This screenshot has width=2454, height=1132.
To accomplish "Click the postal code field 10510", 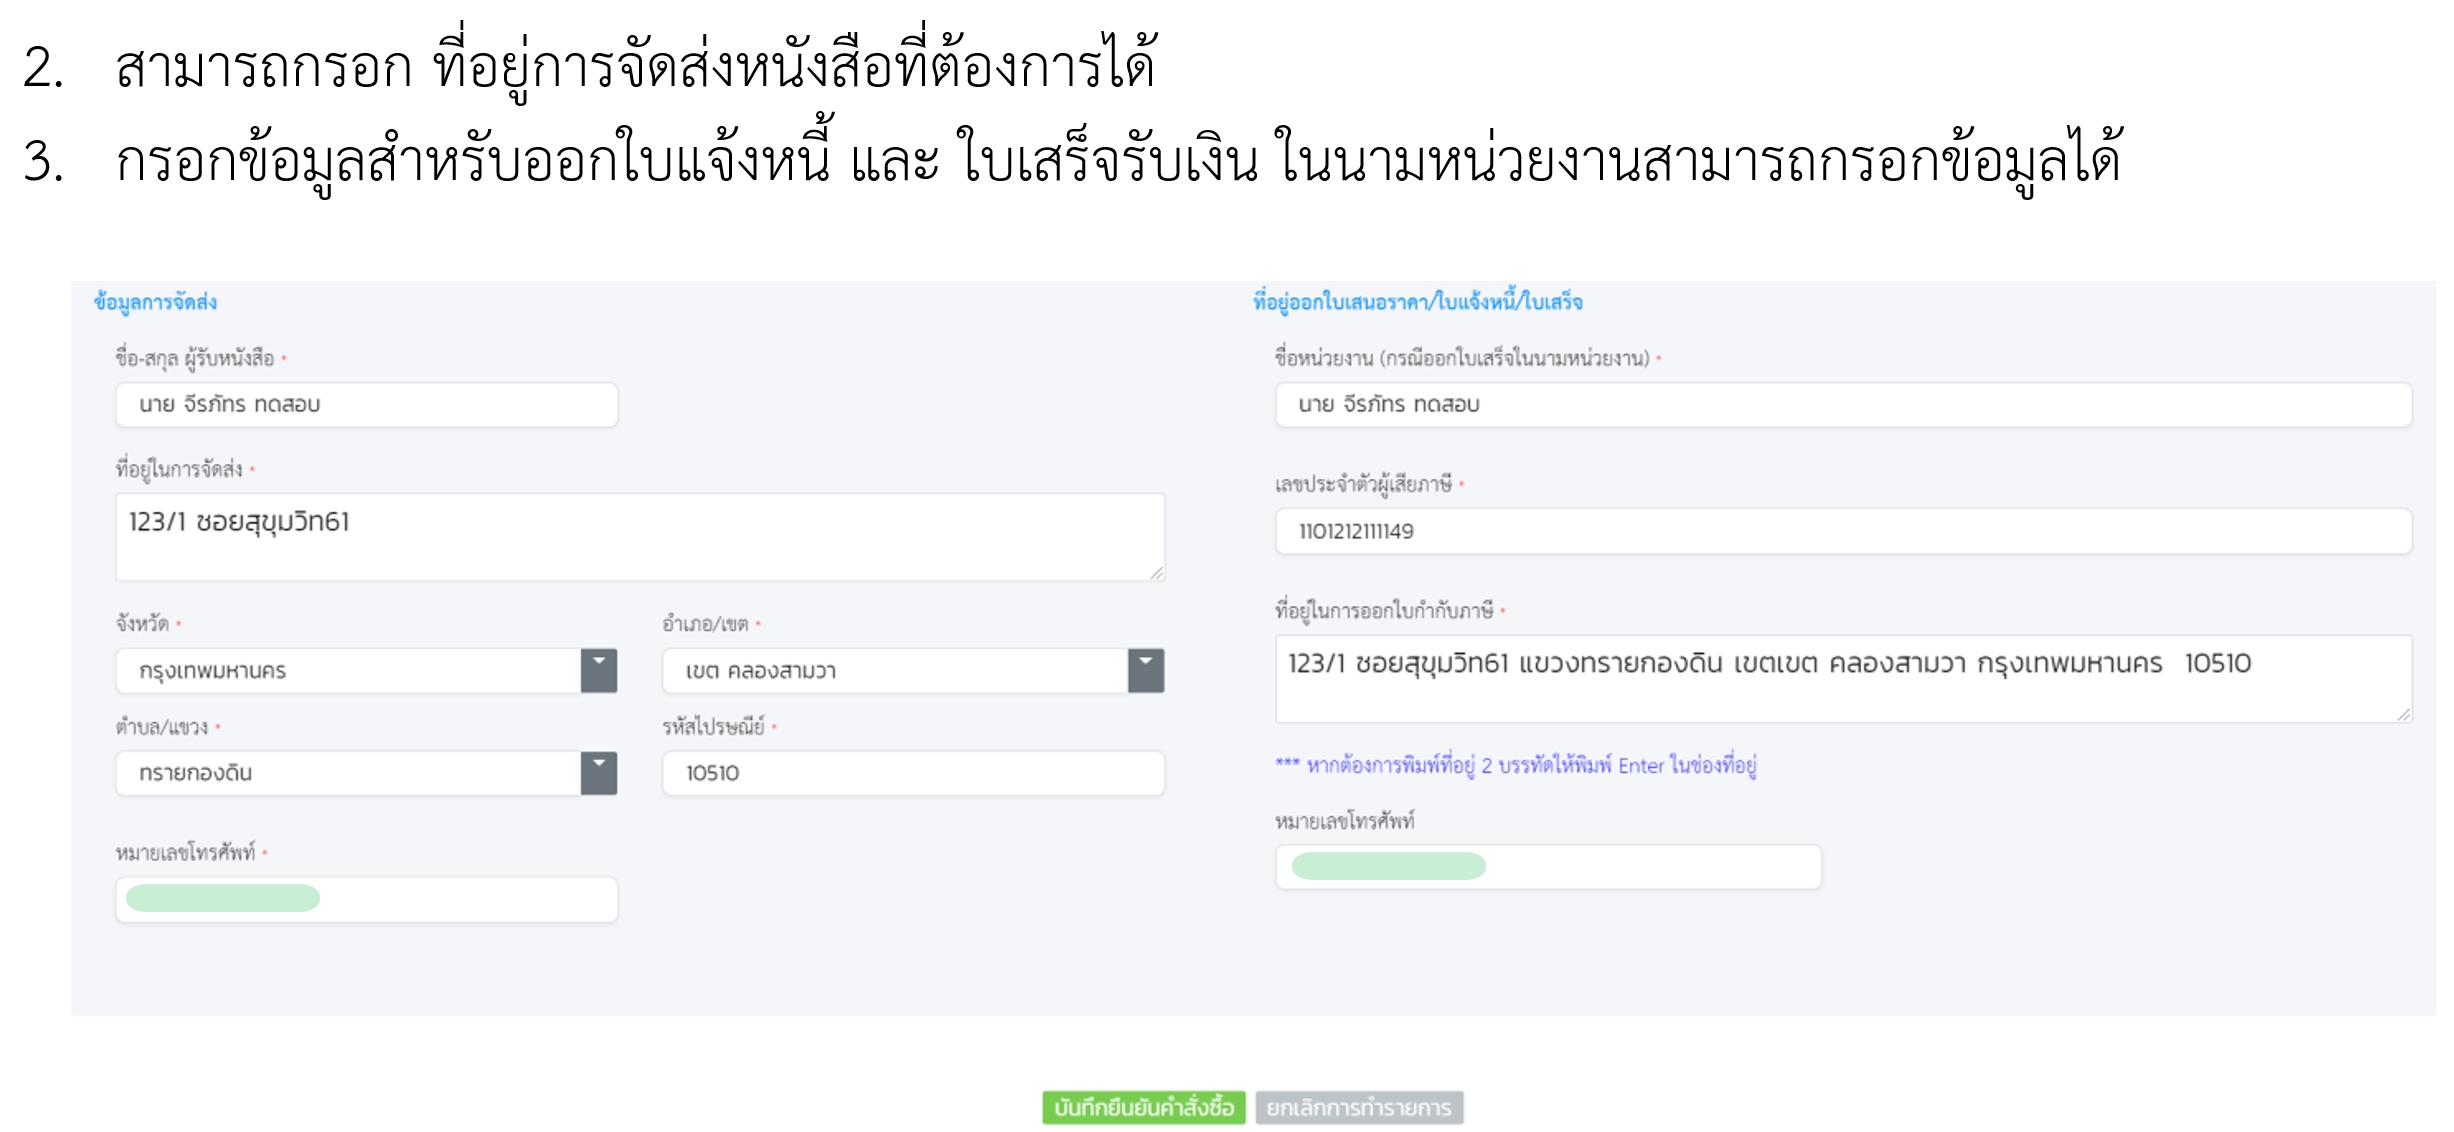I will click(912, 773).
